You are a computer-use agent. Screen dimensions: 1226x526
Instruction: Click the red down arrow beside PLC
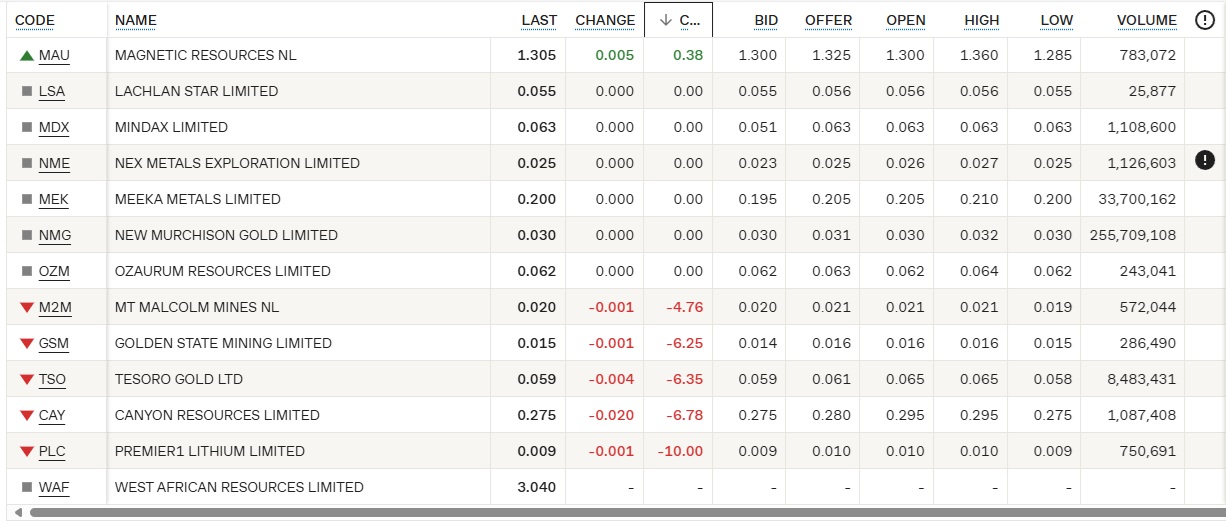[x=27, y=452]
